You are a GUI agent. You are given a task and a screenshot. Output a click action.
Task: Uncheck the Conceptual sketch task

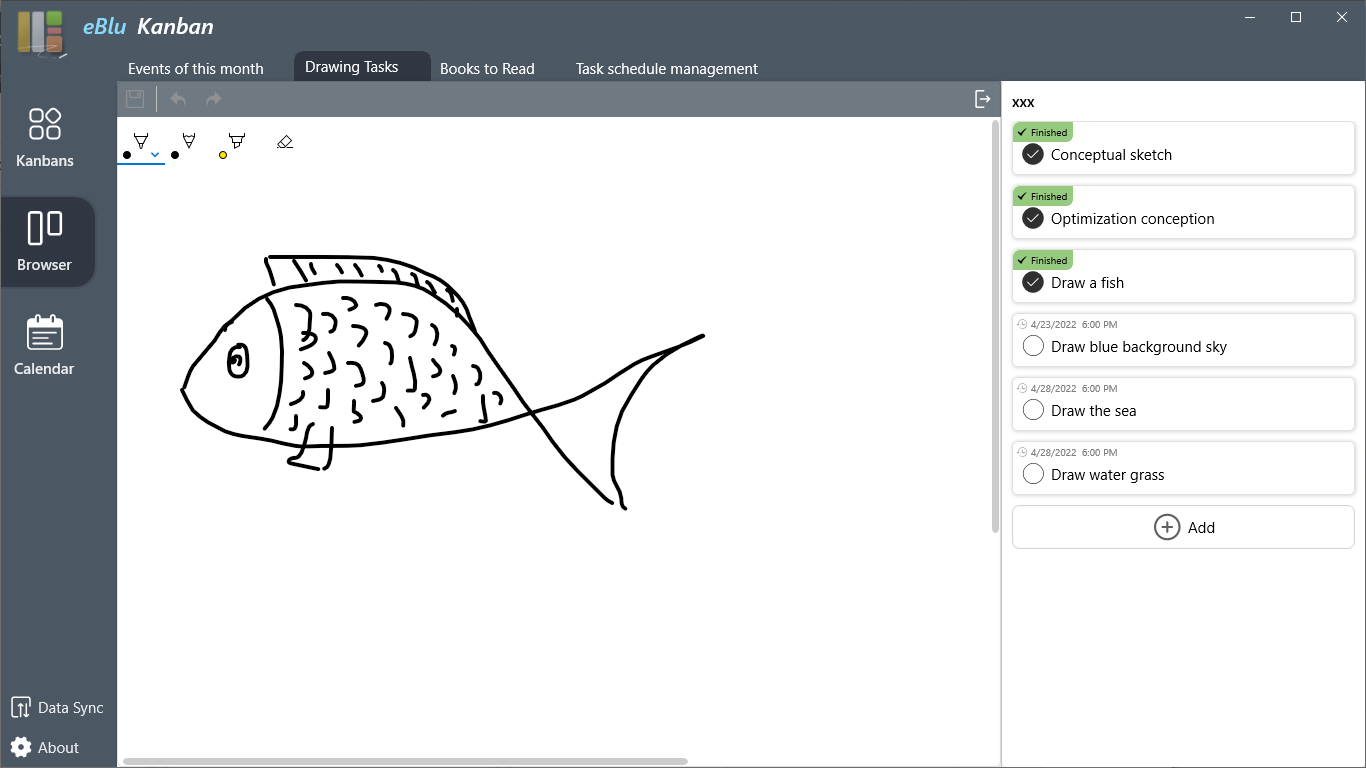(1033, 154)
